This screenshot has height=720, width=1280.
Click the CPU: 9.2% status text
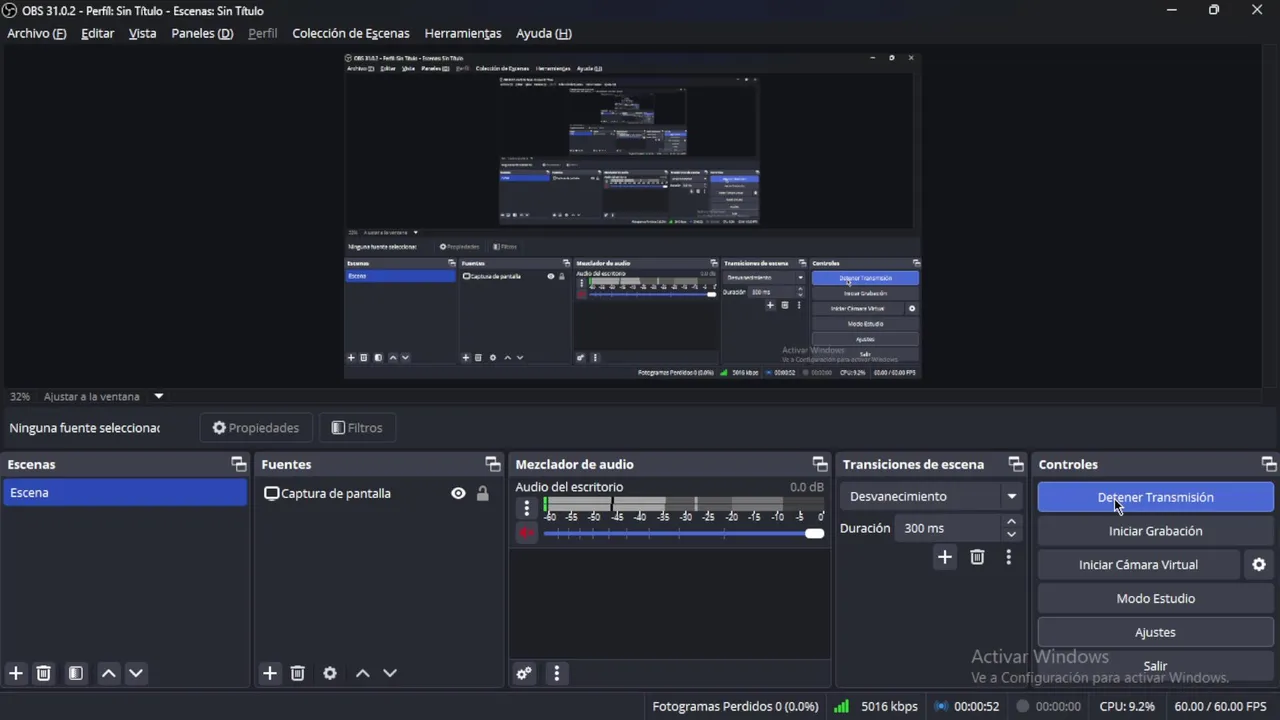(x=1127, y=706)
